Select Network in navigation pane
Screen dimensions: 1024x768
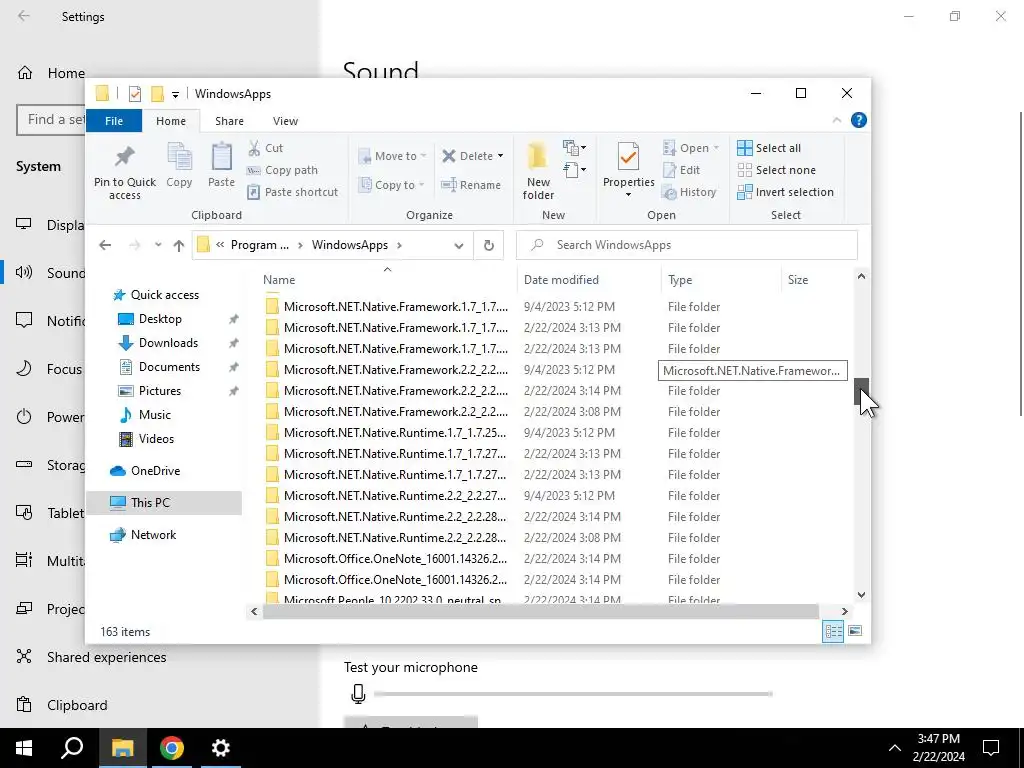click(153, 535)
